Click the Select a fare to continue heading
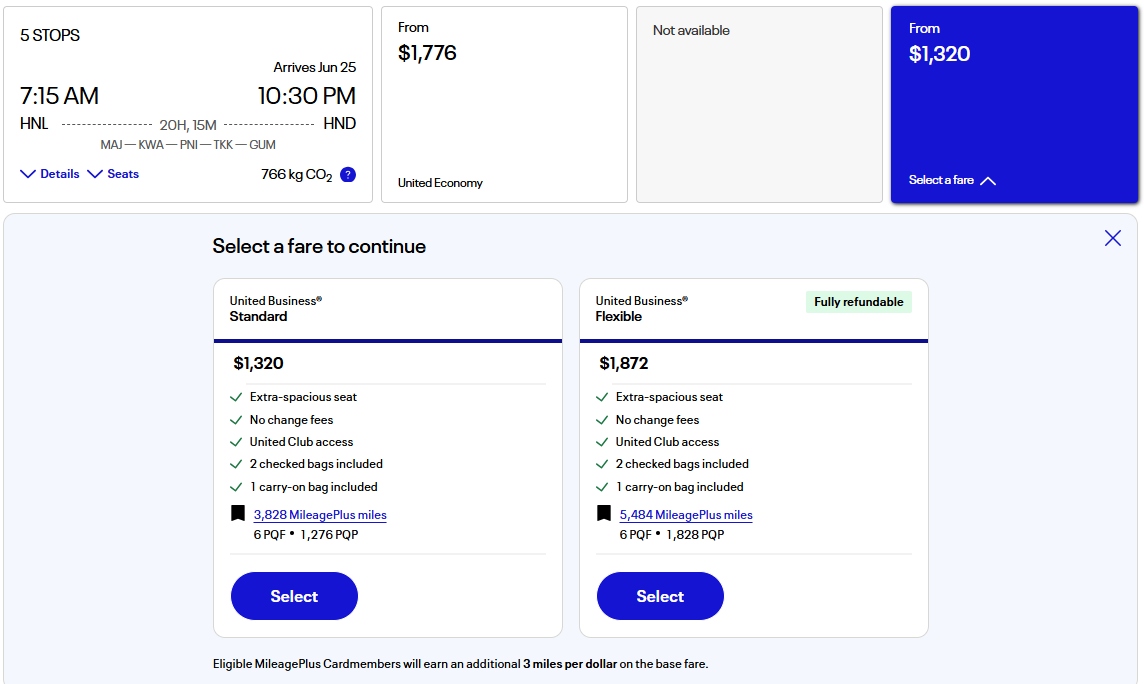This screenshot has width=1144, height=684. click(x=319, y=246)
